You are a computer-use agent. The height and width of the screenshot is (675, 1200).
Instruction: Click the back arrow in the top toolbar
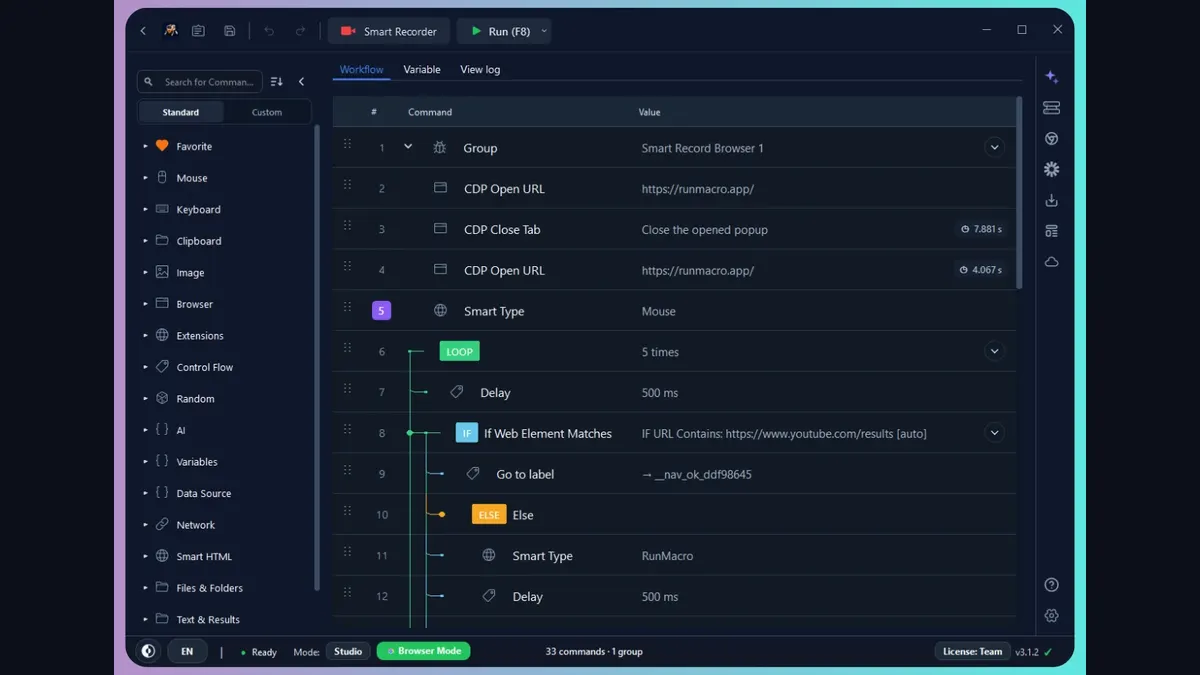[x=143, y=31]
